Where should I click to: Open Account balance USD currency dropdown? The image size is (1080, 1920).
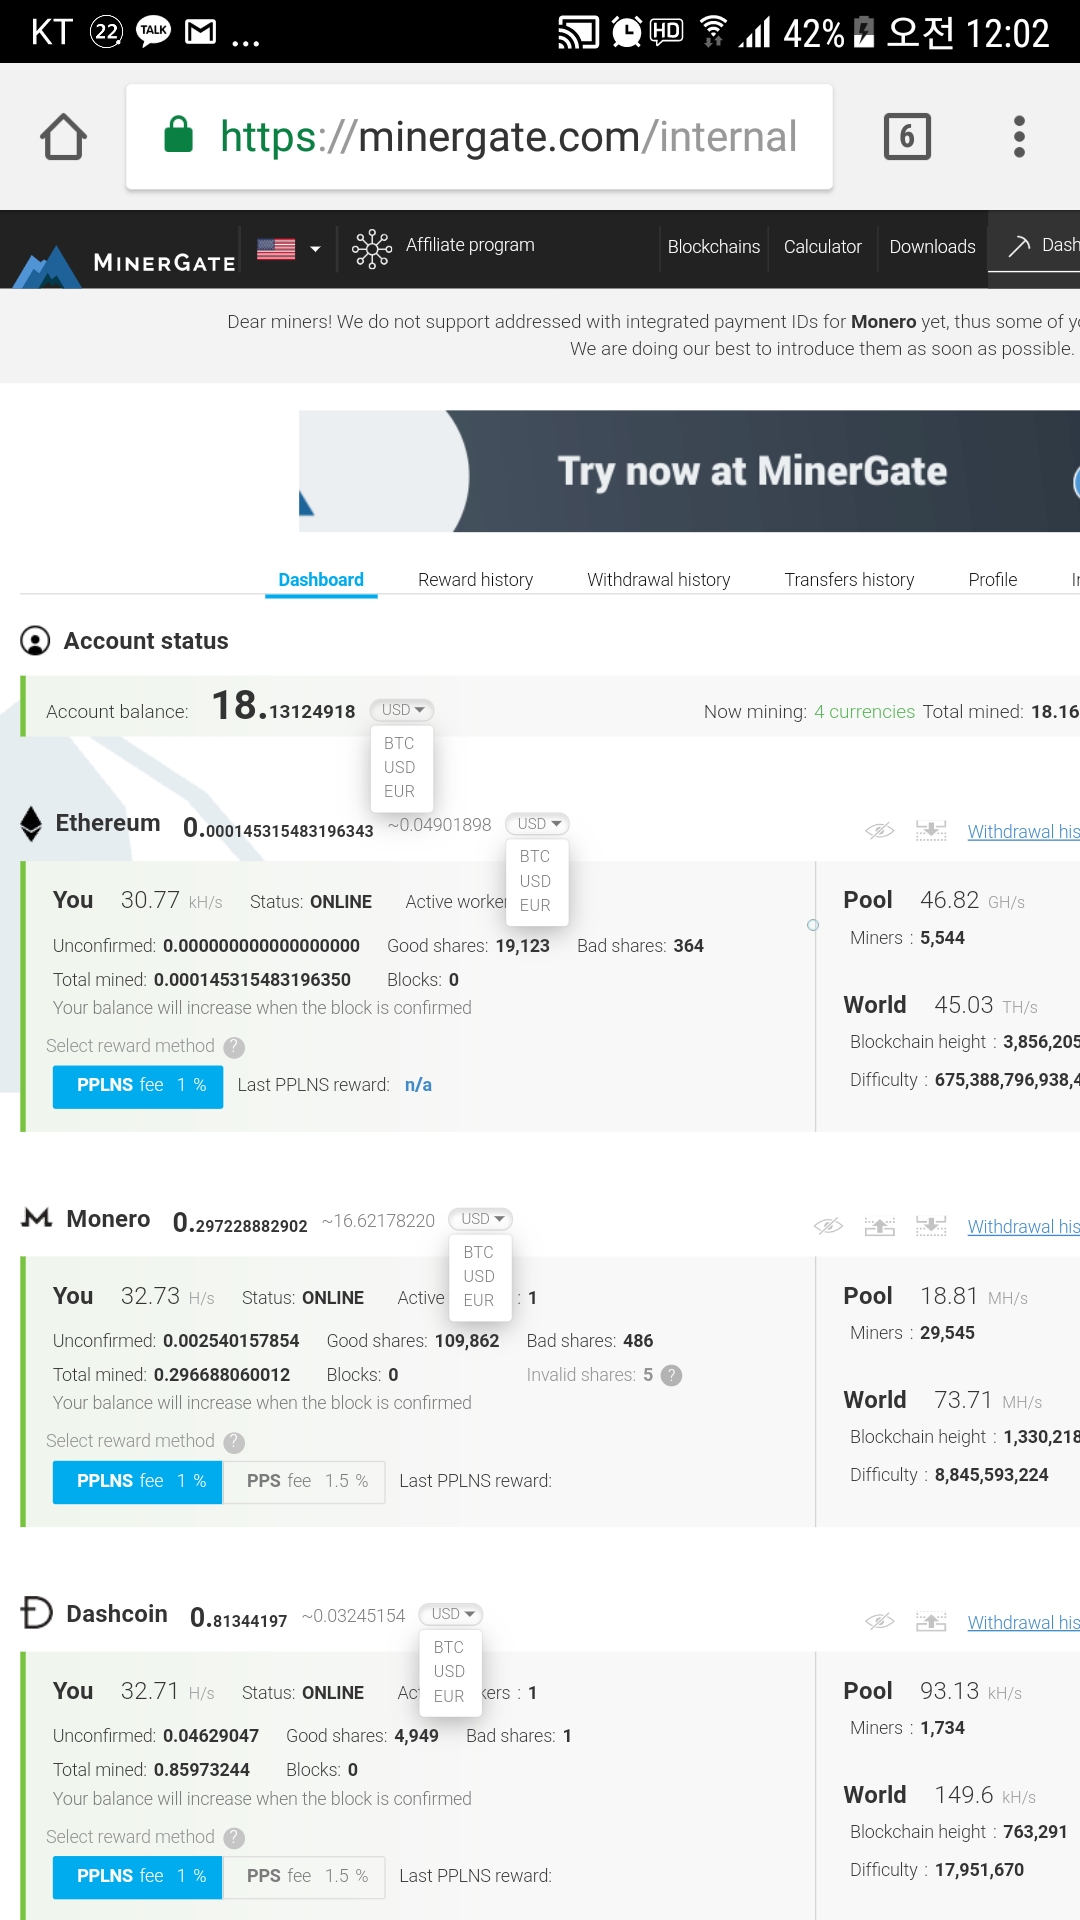(402, 710)
